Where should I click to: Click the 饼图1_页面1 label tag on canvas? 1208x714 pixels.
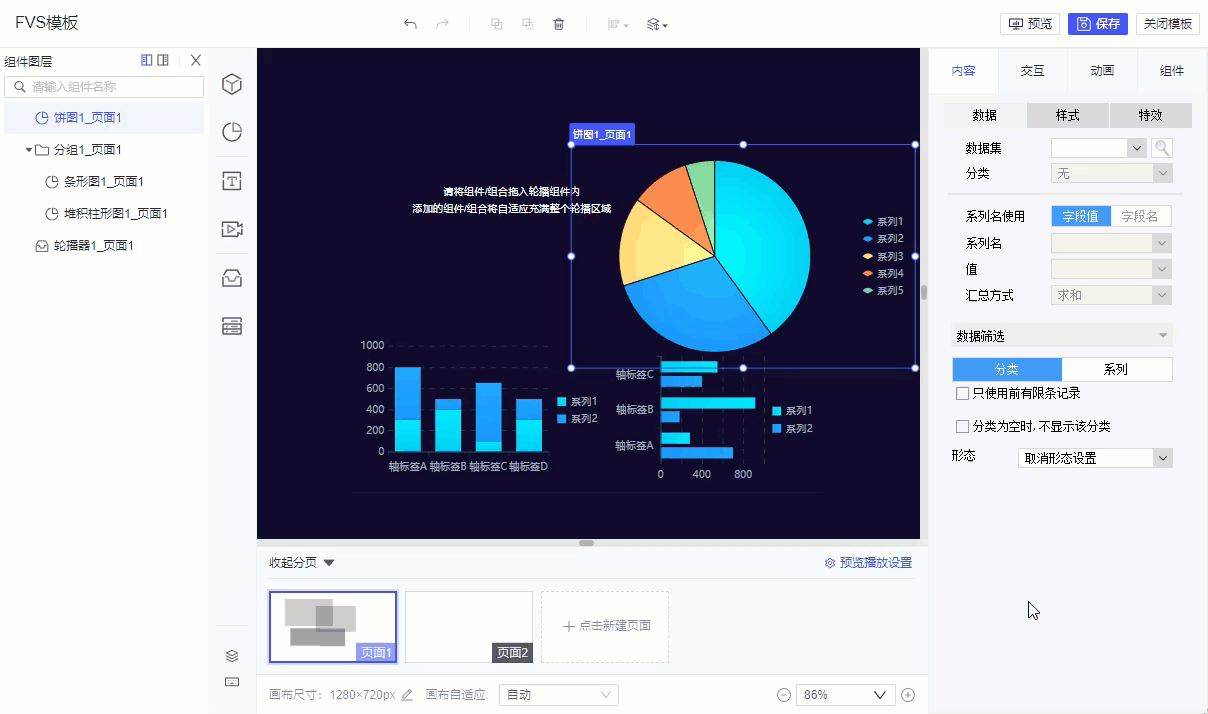coord(602,134)
